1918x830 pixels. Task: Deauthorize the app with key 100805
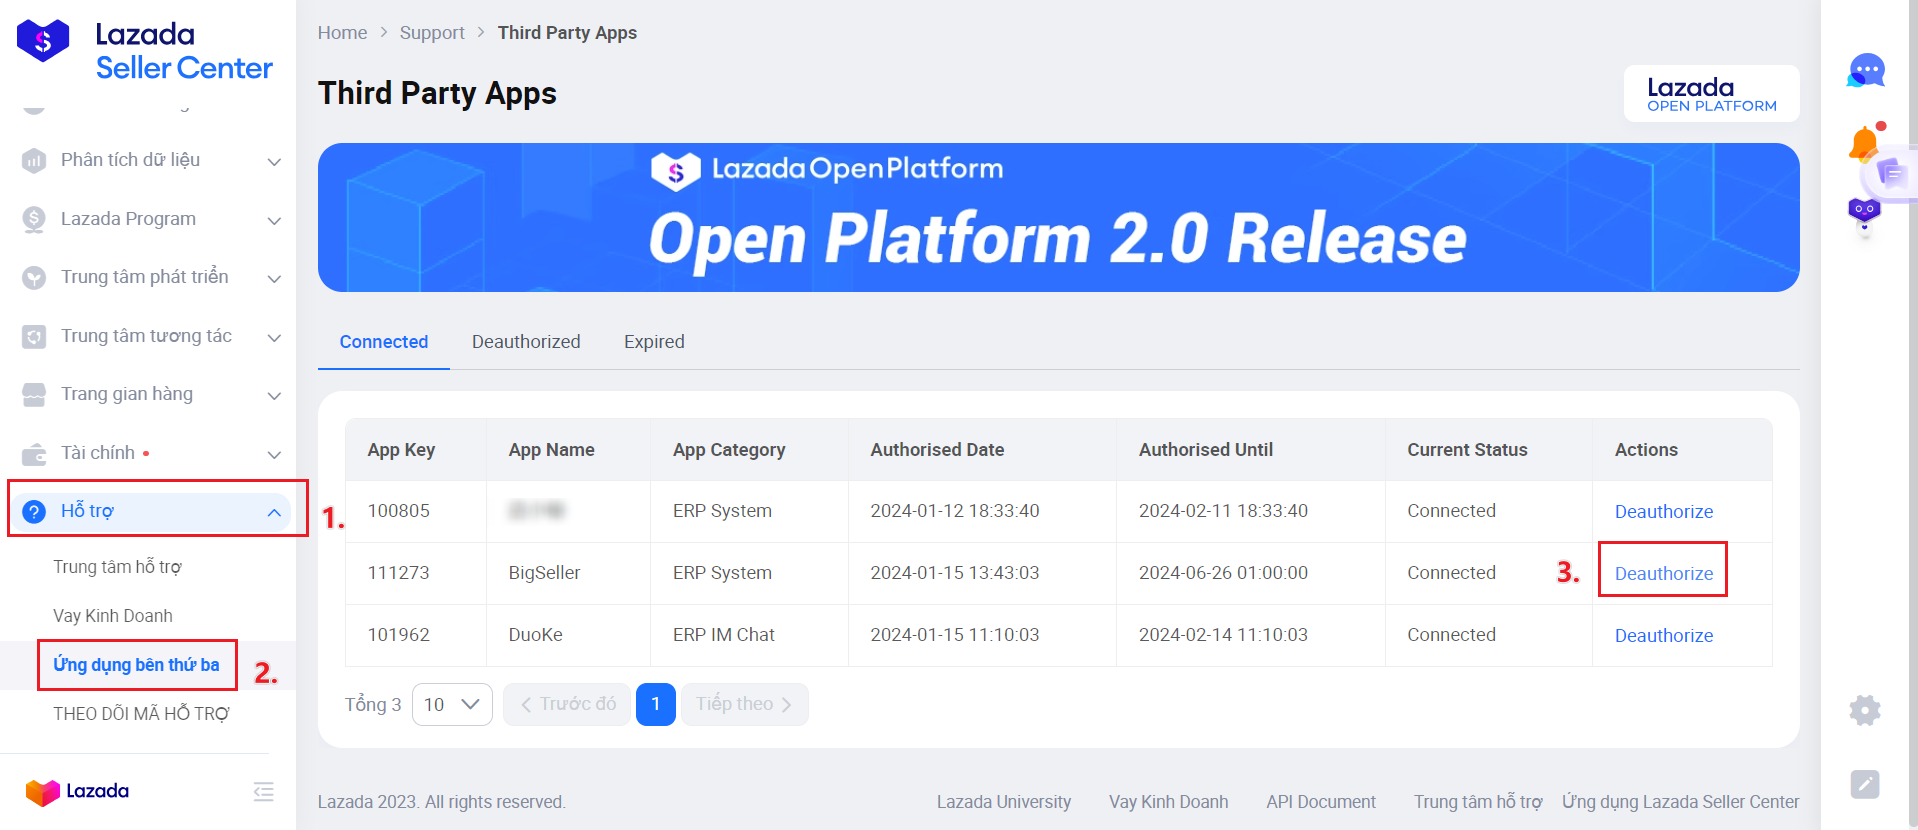tap(1664, 512)
